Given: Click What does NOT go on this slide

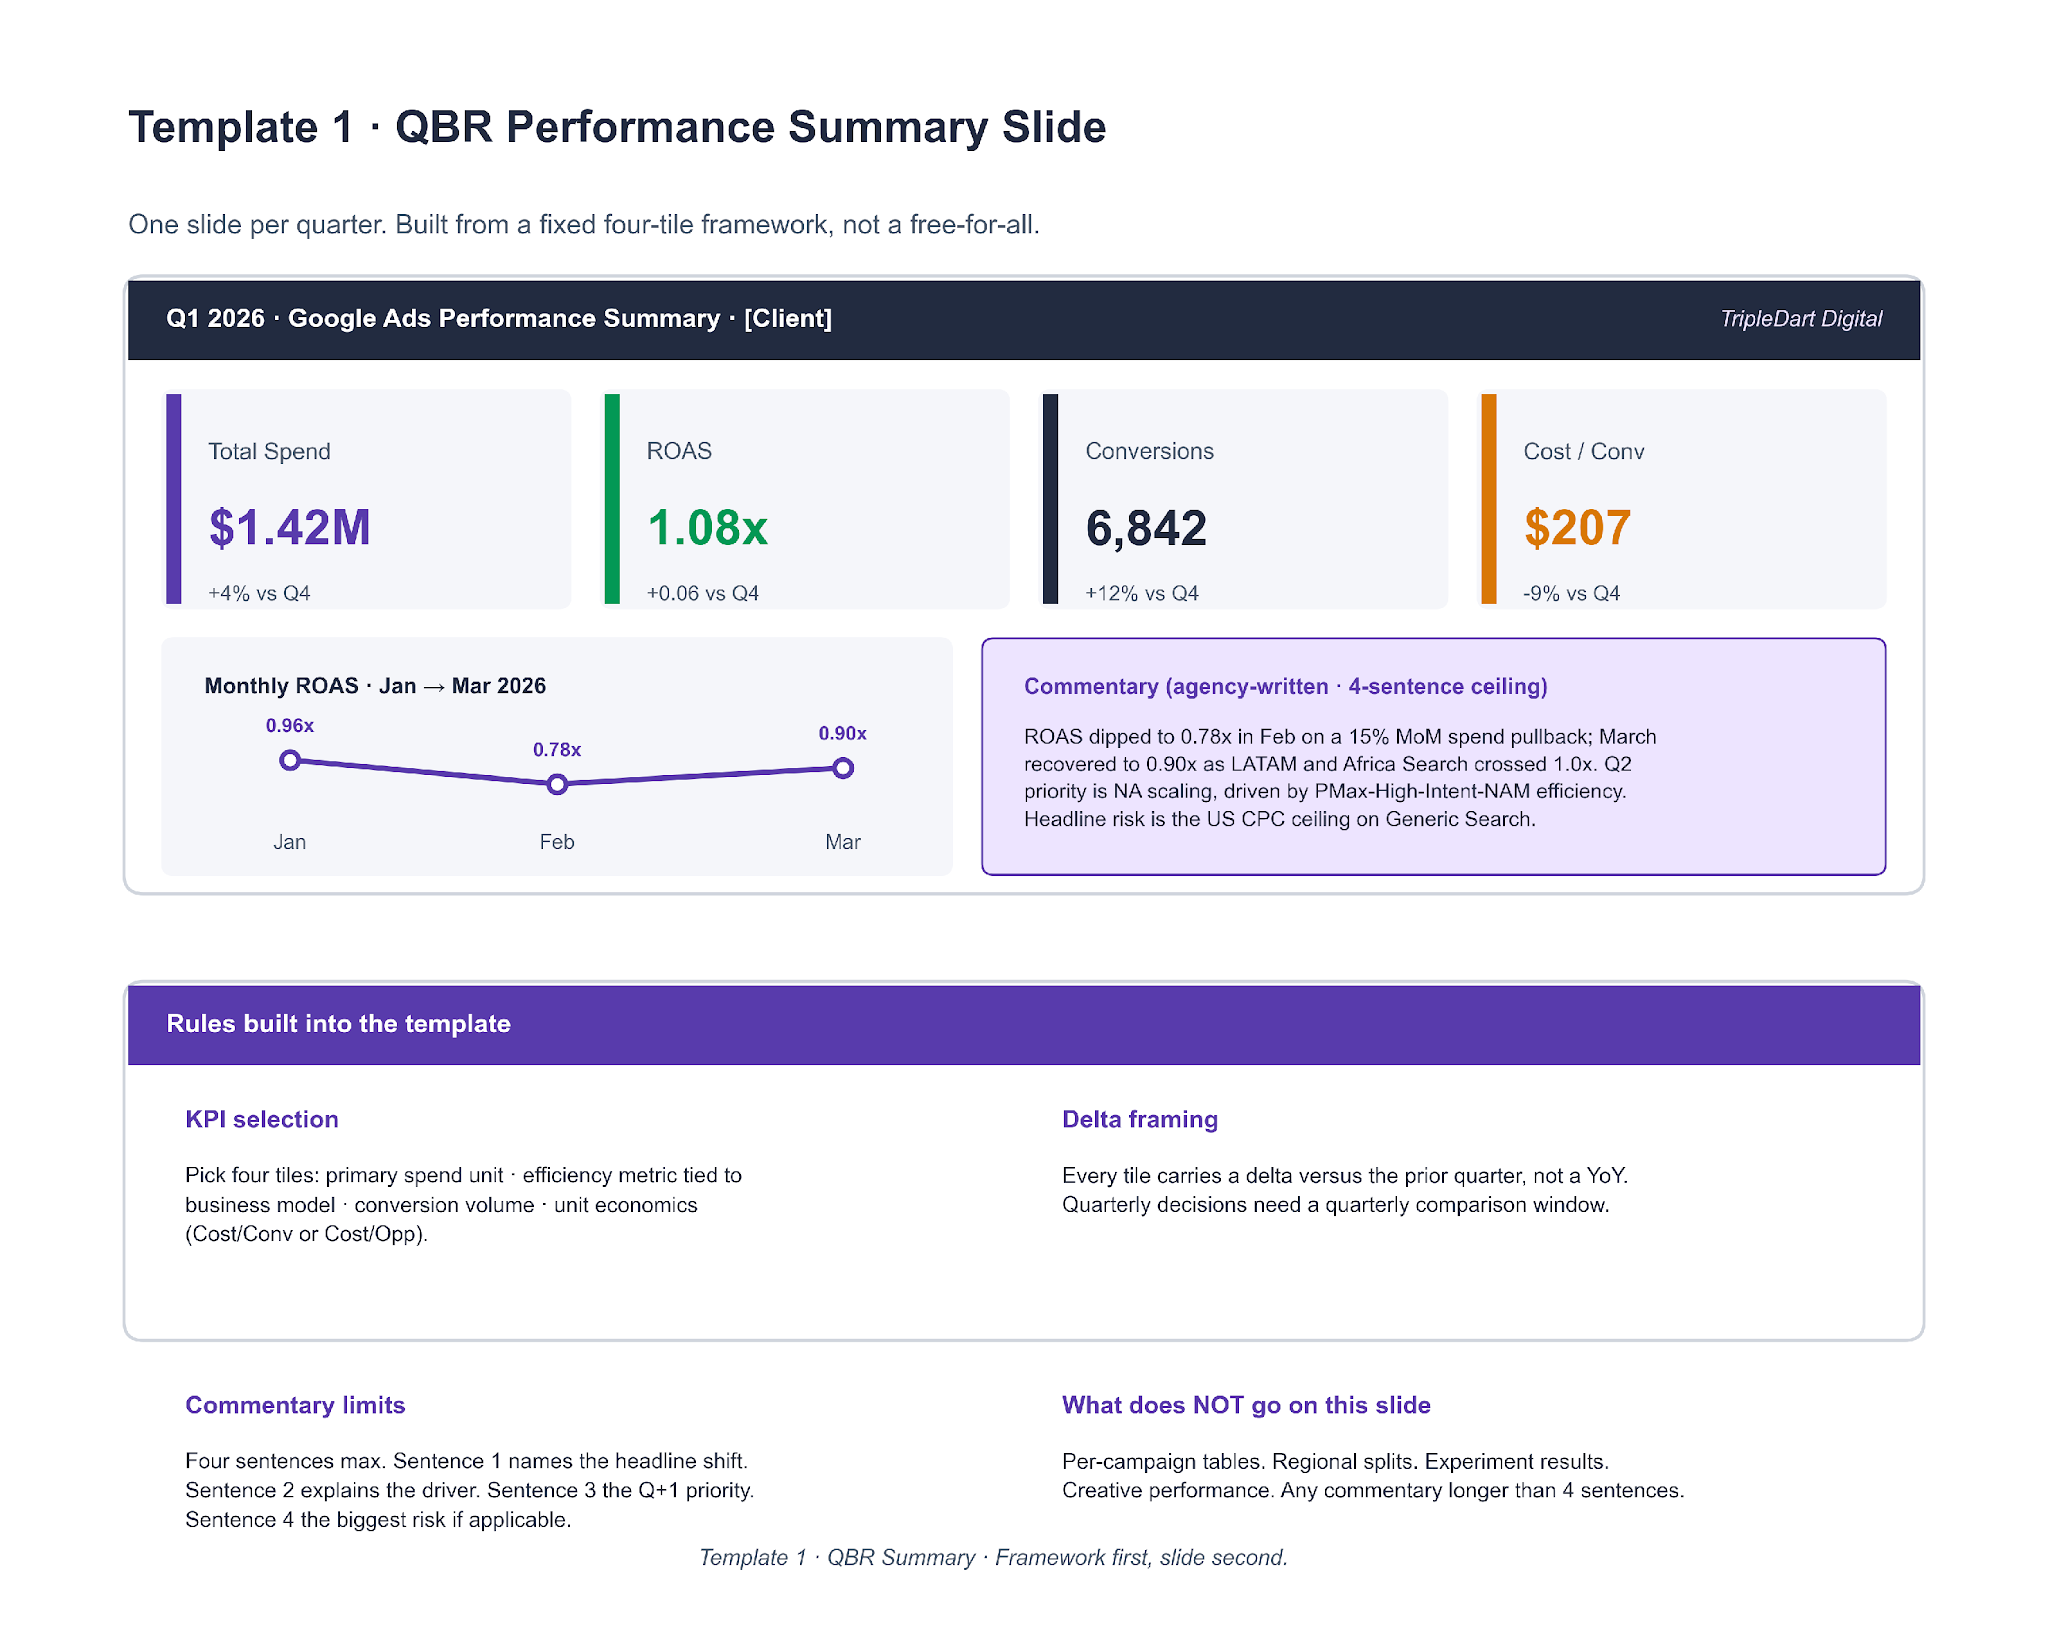Looking at the screenshot, I should [1245, 1405].
